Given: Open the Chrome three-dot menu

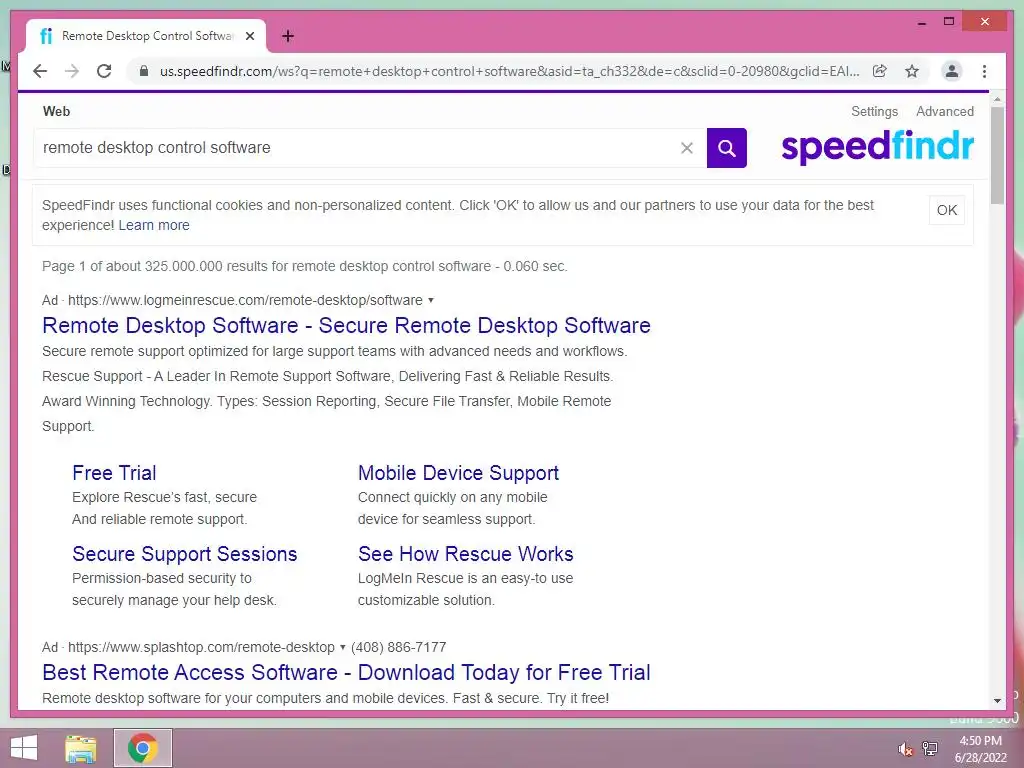Looking at the screenshot, I should tap(984, 71).
